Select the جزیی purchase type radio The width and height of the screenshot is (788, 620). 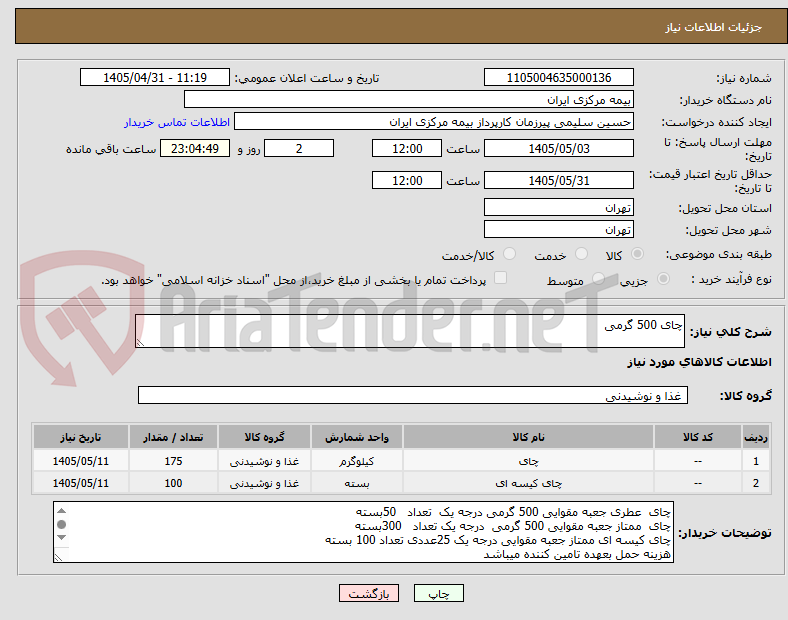pyautogui.click(x=663, y=279)
